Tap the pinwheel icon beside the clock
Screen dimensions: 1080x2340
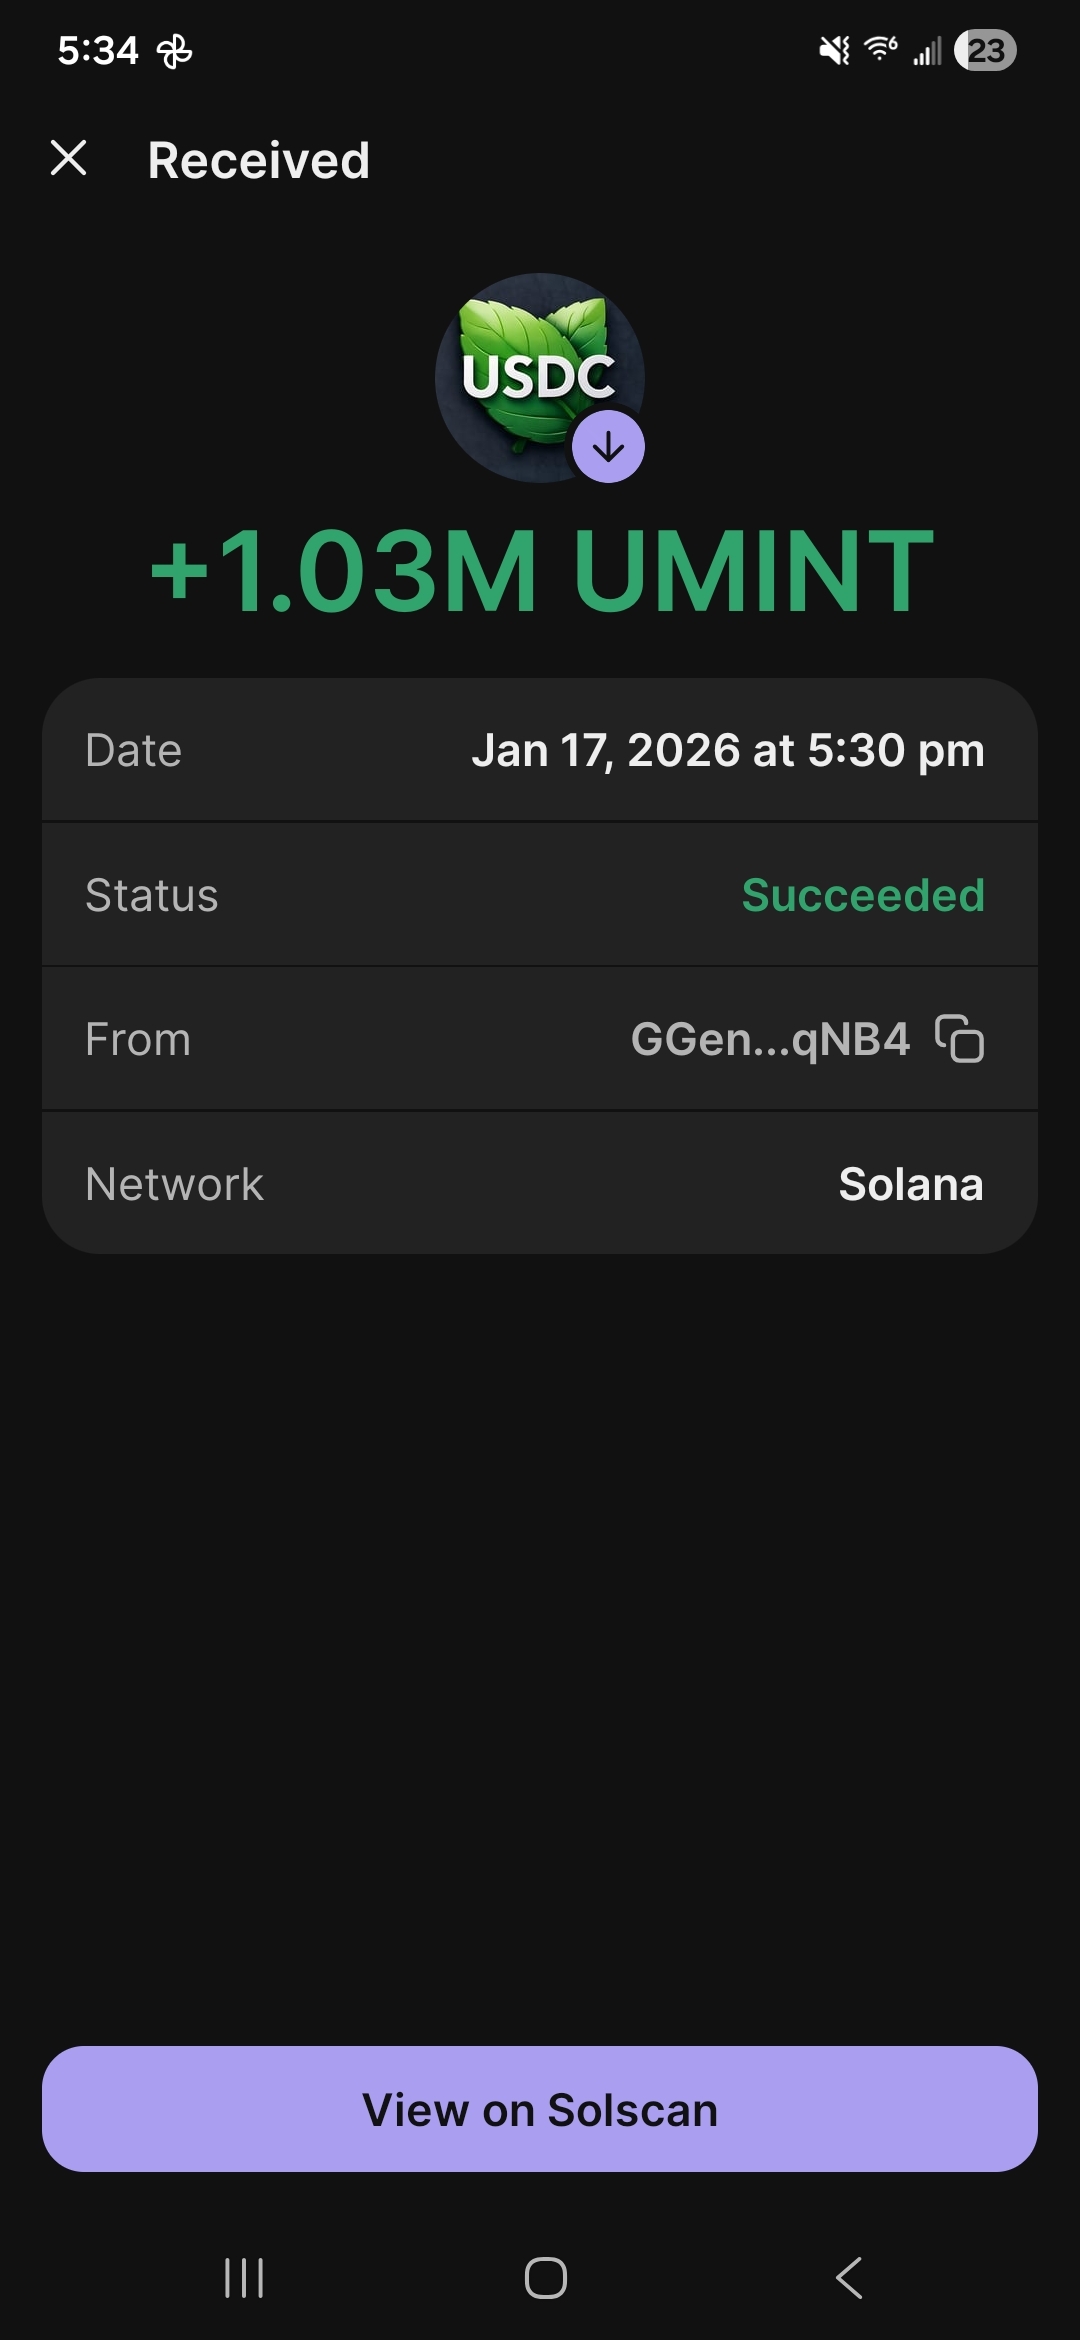(174, 51)
